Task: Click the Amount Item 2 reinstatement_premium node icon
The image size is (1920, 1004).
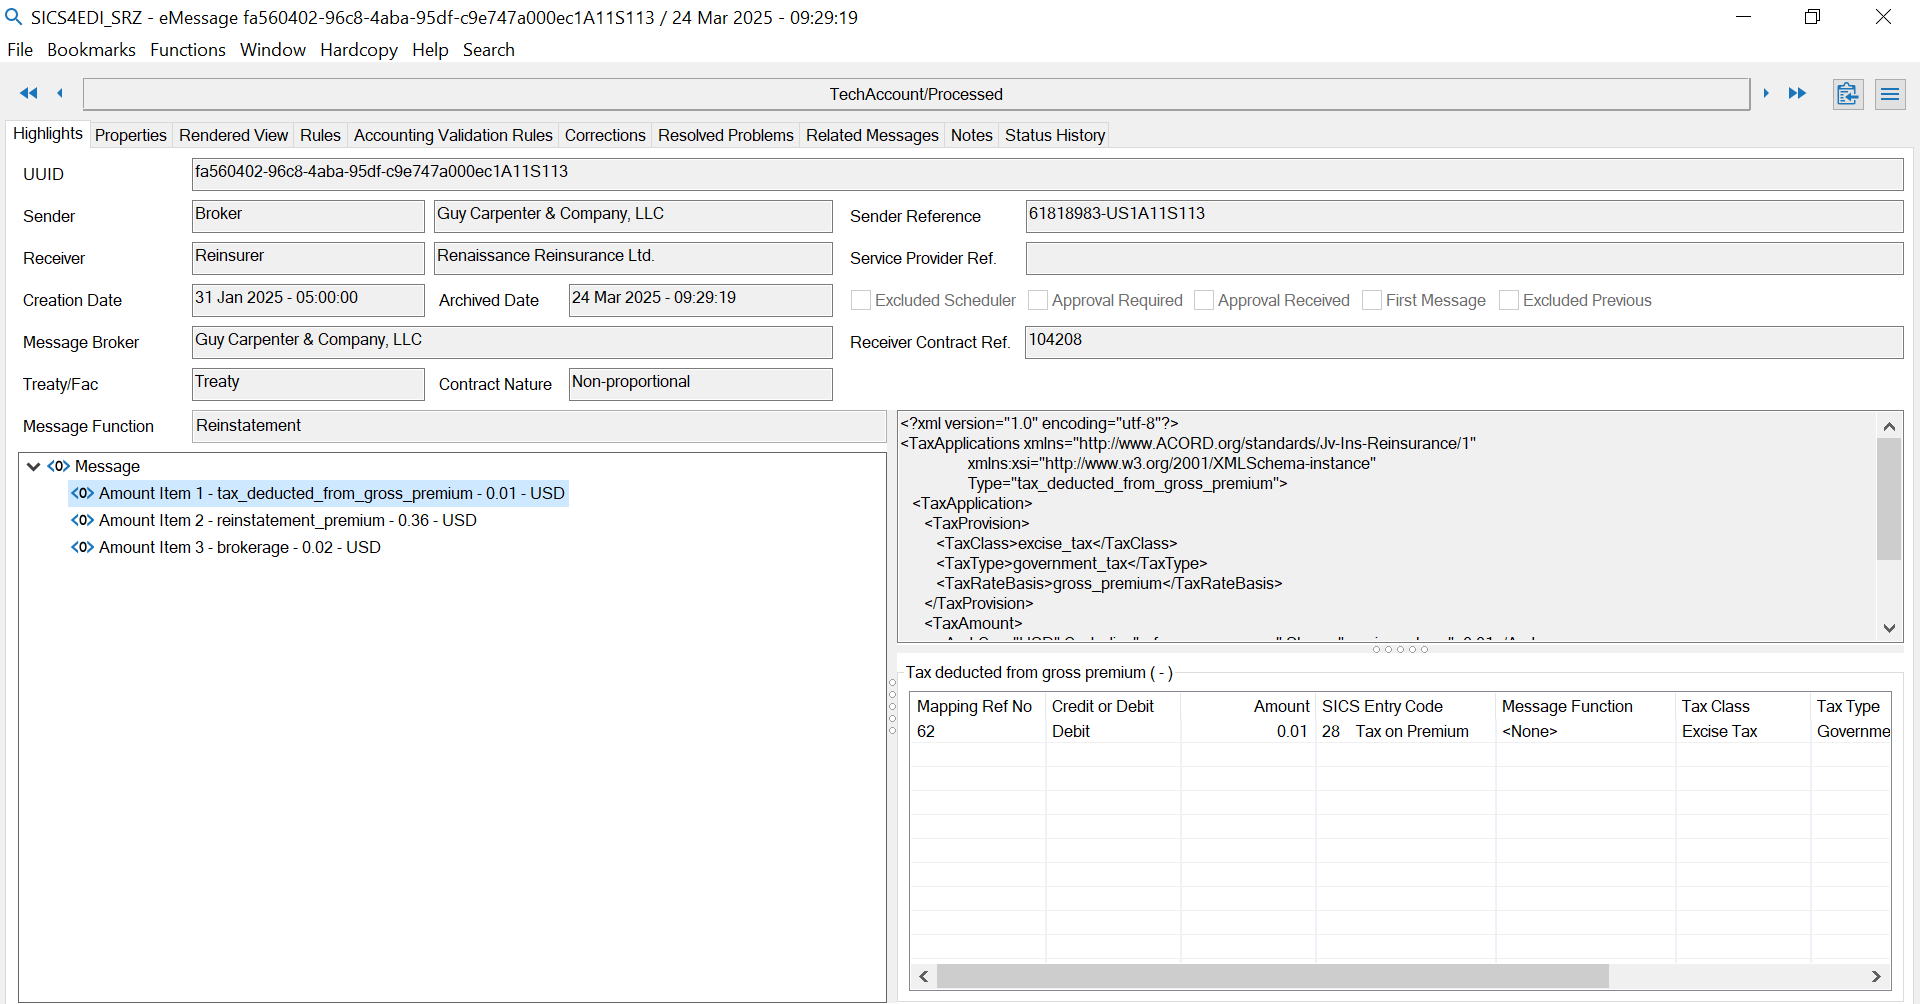Action: [82, 520]
